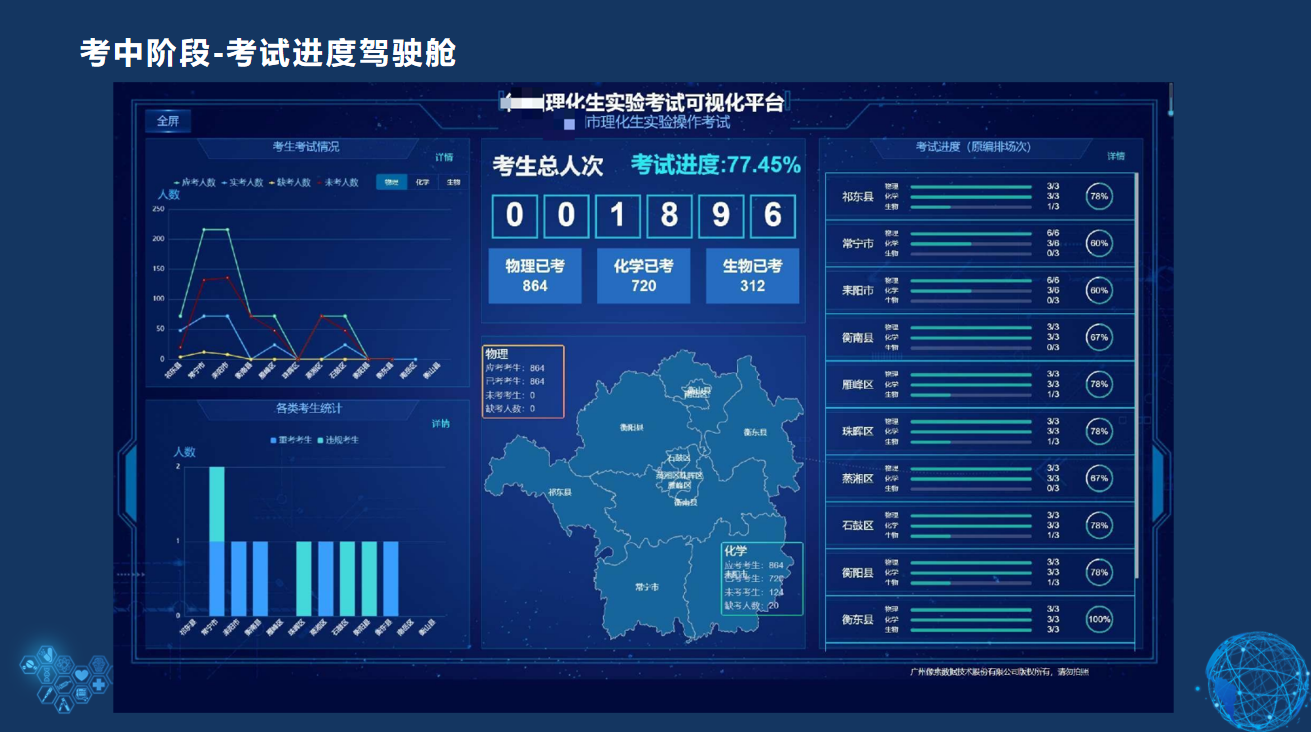Click the 100% progress circle for 衡东县
The height and width of the screenshot is (732, 1311).
pos(1099,620)
